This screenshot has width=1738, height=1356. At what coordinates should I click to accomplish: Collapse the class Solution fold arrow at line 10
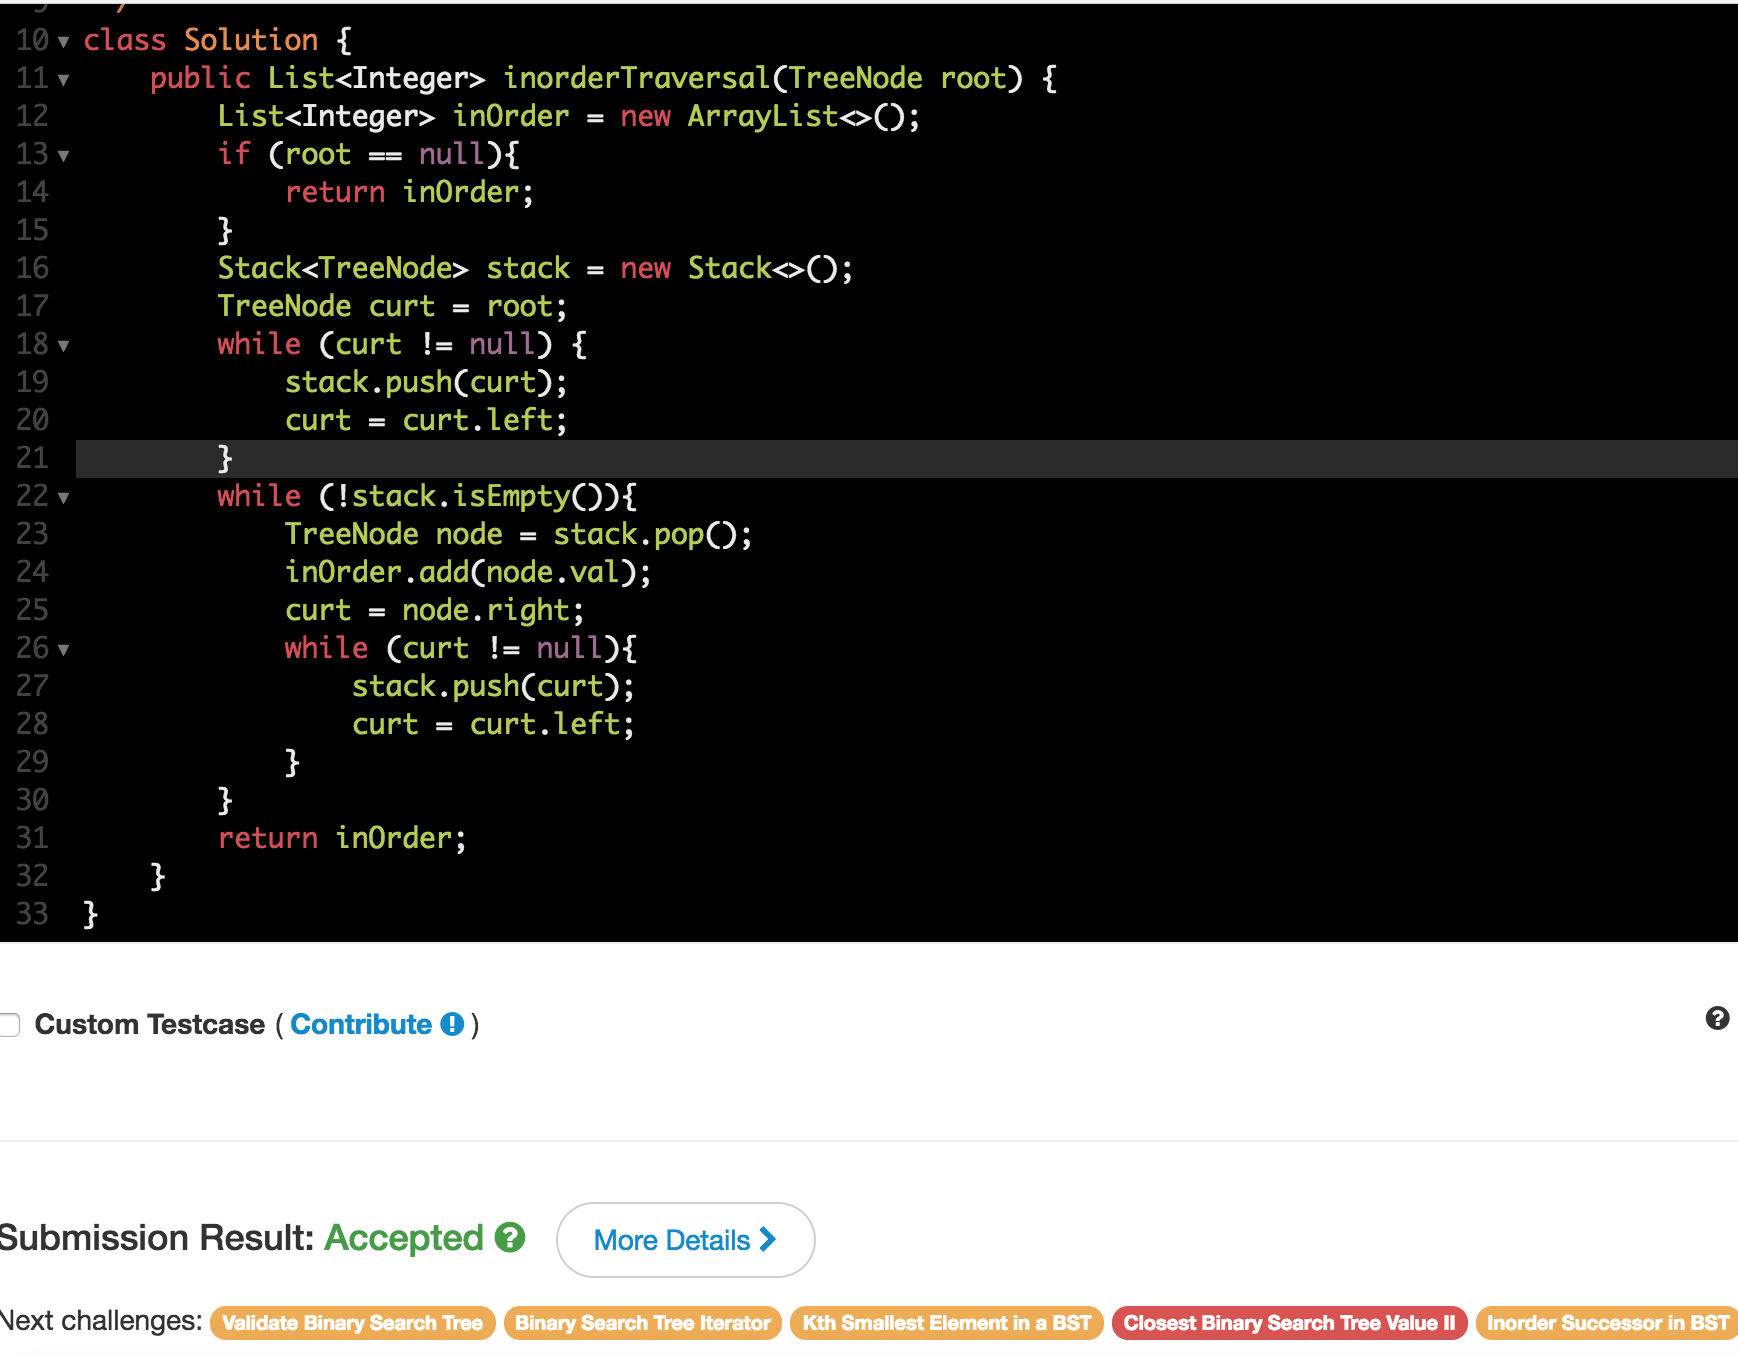tap(64, 42)
